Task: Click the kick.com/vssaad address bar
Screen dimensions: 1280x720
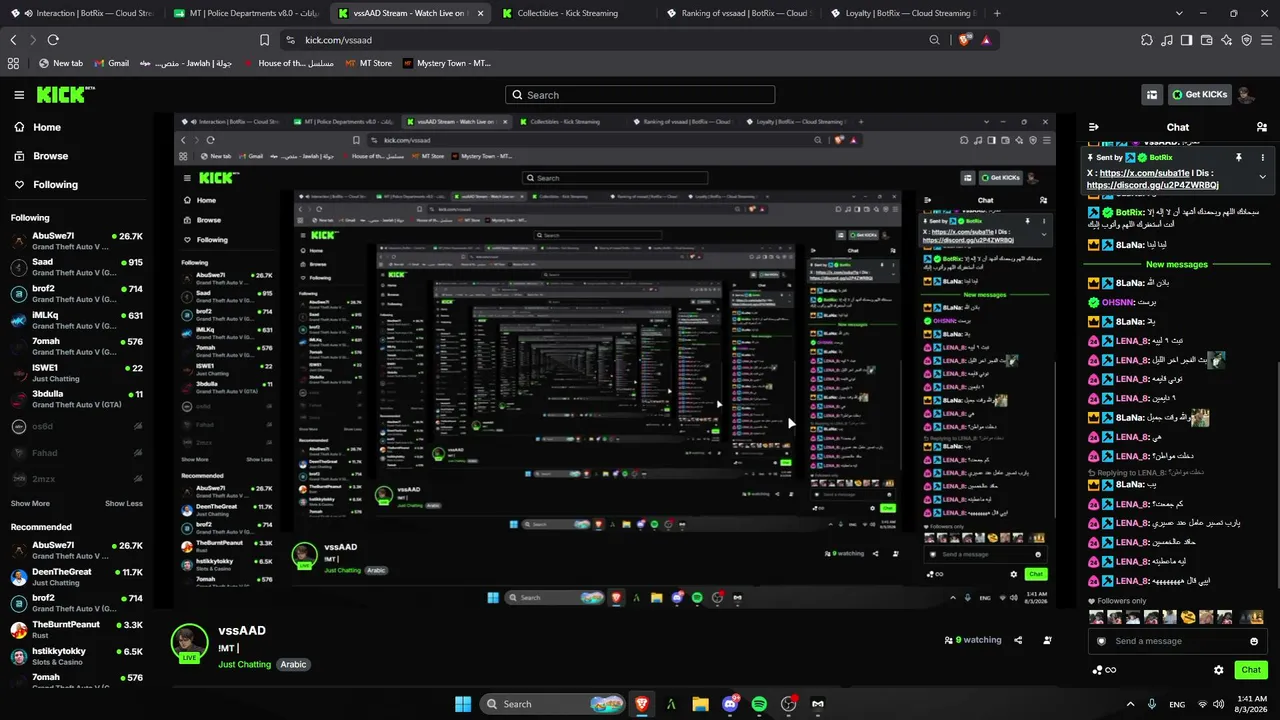Action: pyautogui.click(x=600, y=40)
